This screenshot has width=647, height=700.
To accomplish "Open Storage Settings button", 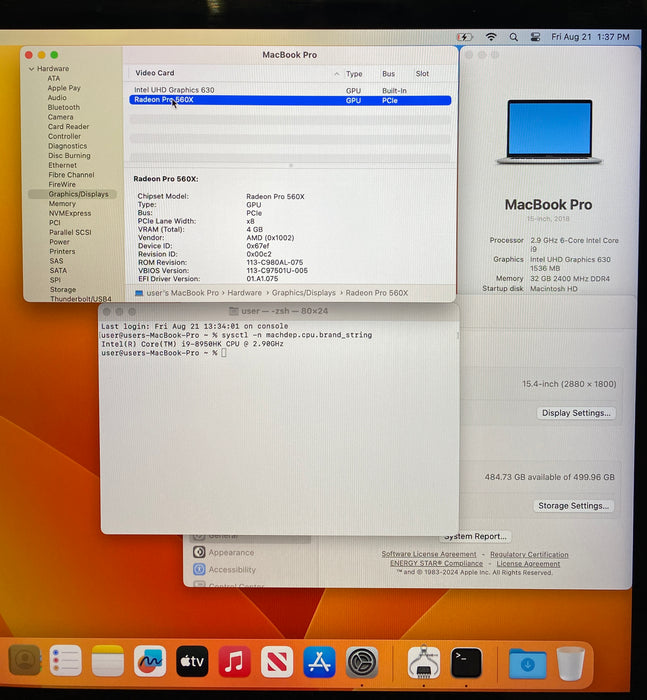I will click(573, 506).
